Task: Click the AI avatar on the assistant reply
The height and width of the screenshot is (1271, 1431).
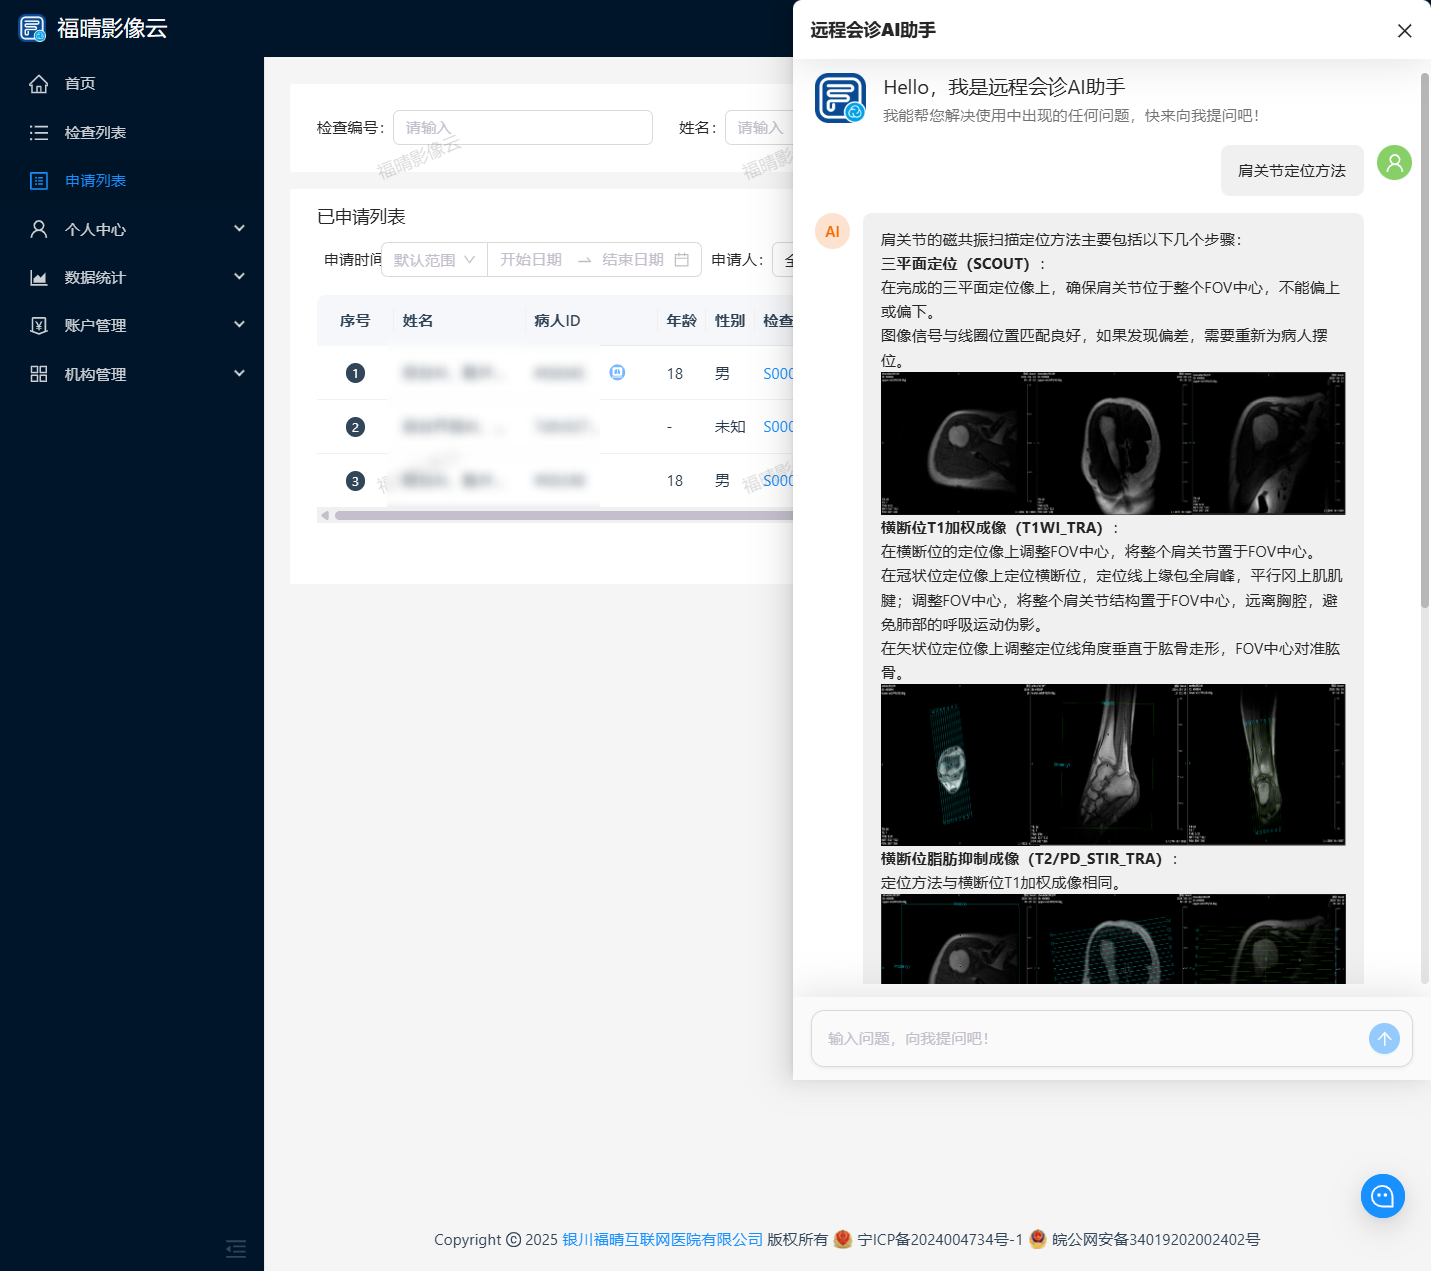Action: coord(832,231)
